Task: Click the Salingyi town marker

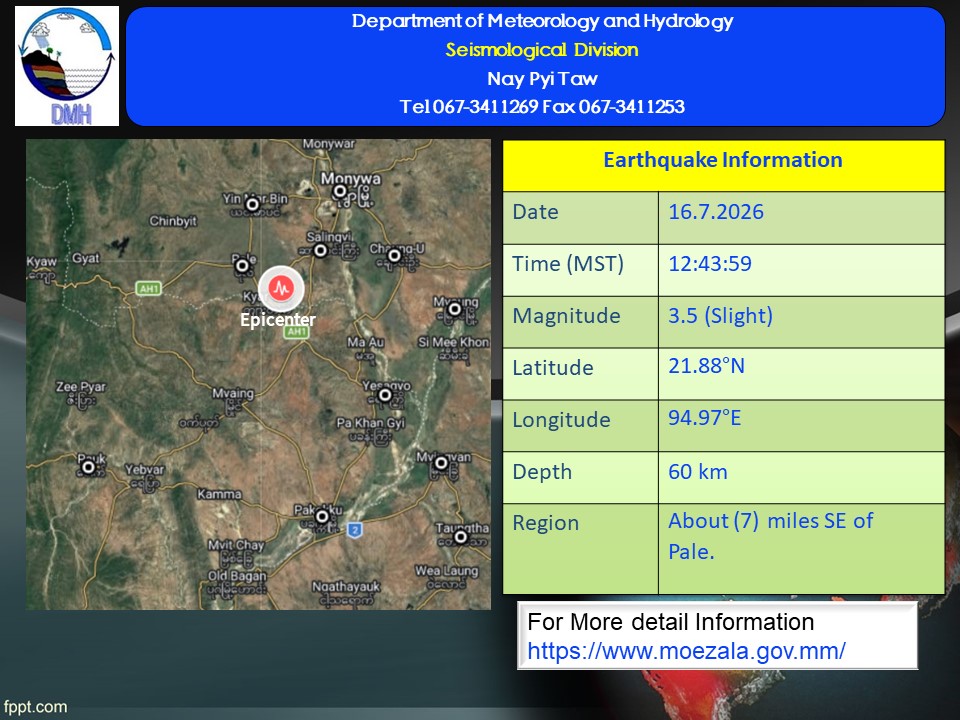Action: point(320,250)
